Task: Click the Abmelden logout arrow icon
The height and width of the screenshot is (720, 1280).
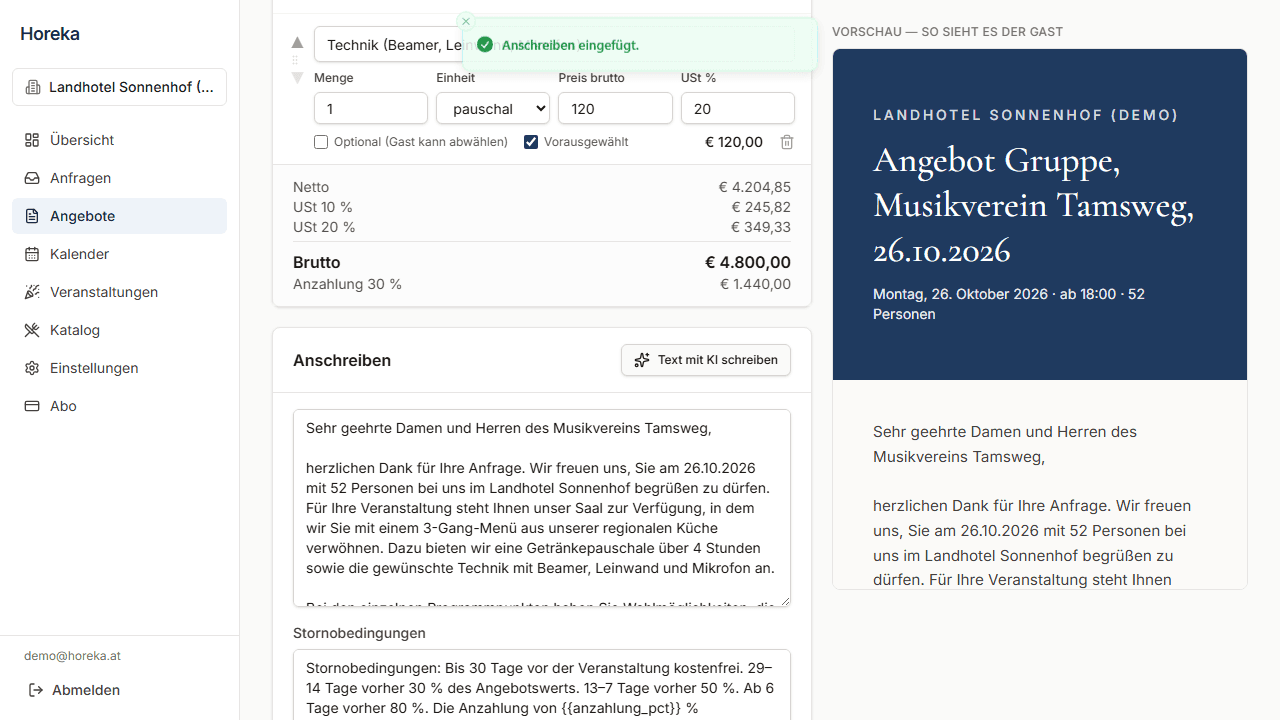Action: [36, 690]
